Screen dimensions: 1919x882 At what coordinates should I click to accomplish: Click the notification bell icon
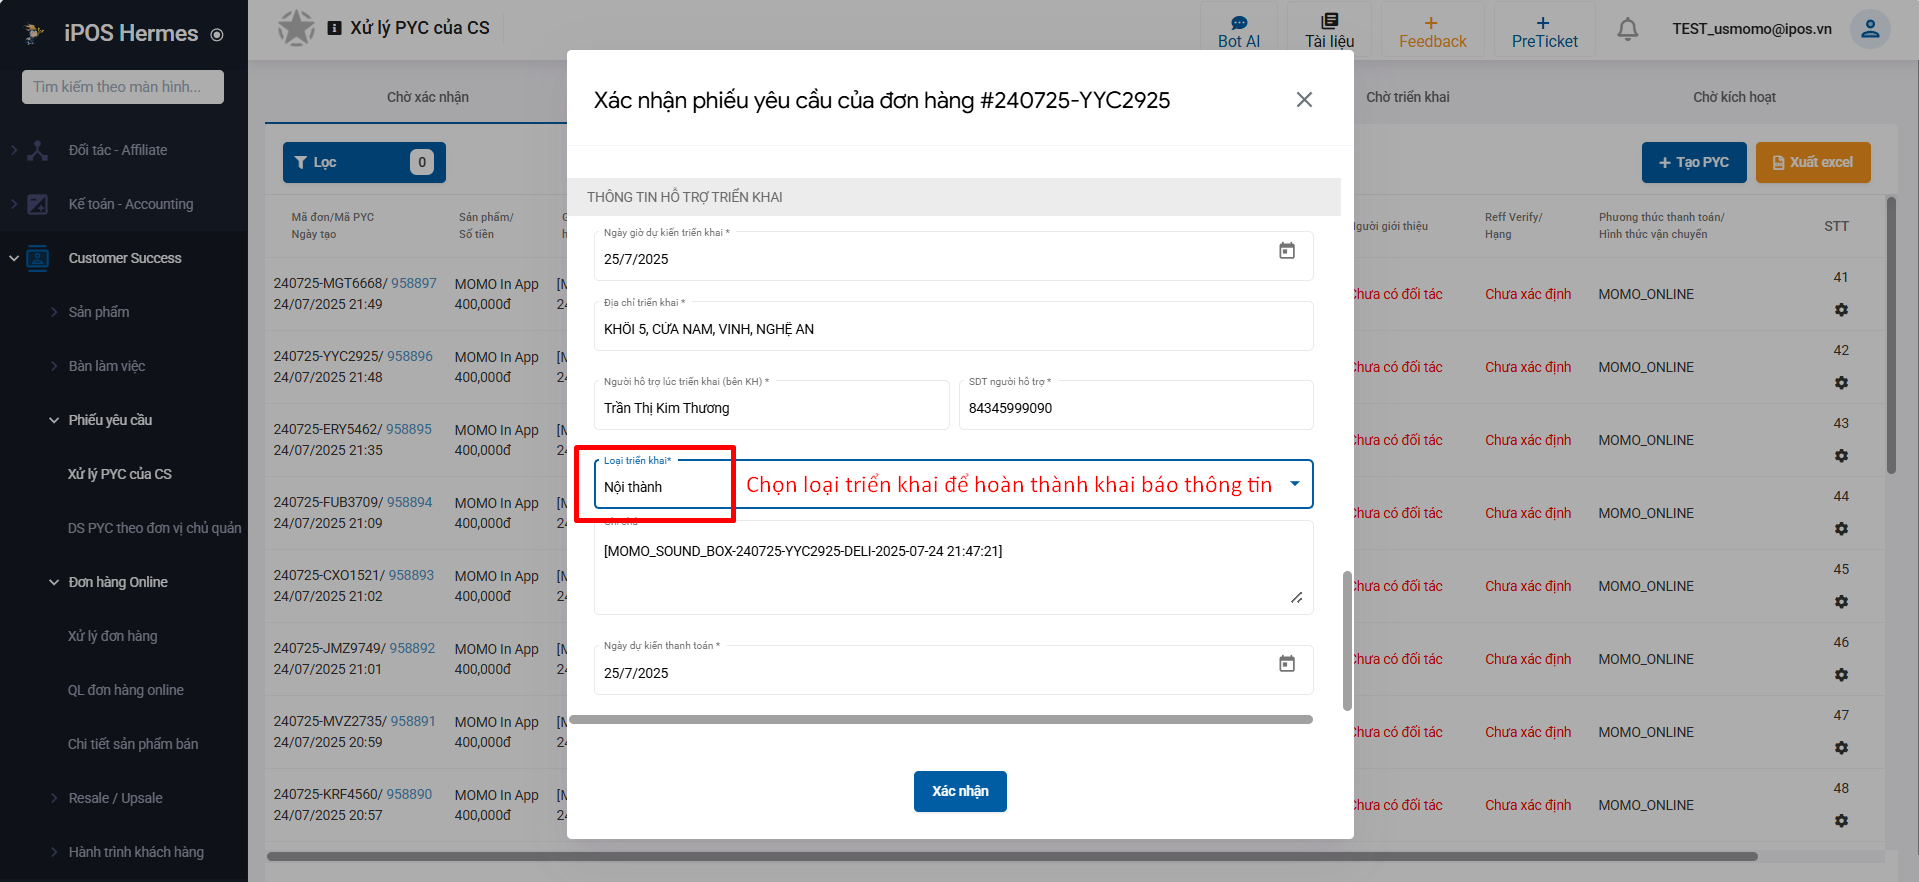click(1627, 29)
